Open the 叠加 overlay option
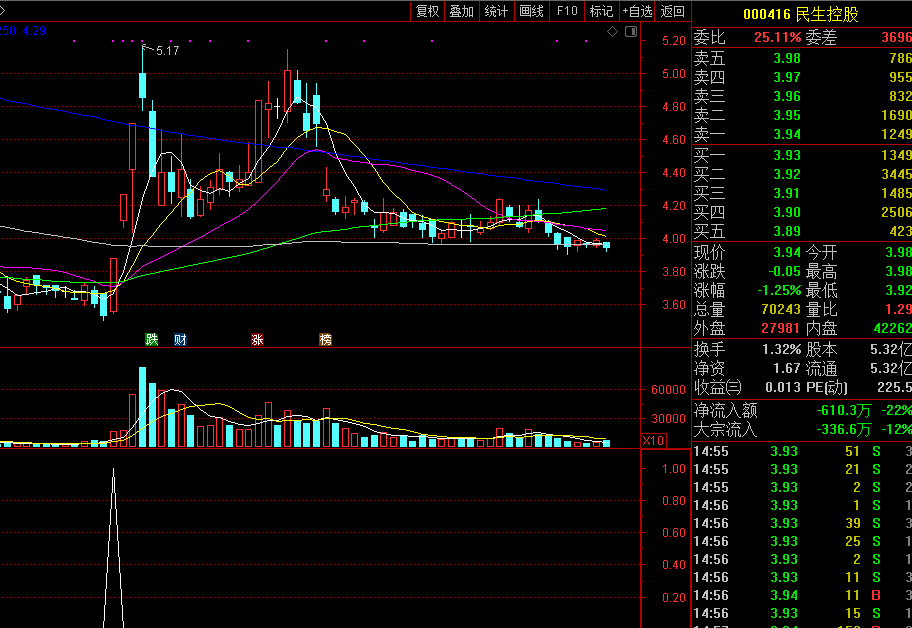The height and width of the screenshot is (628, 912). click(462, 11)
